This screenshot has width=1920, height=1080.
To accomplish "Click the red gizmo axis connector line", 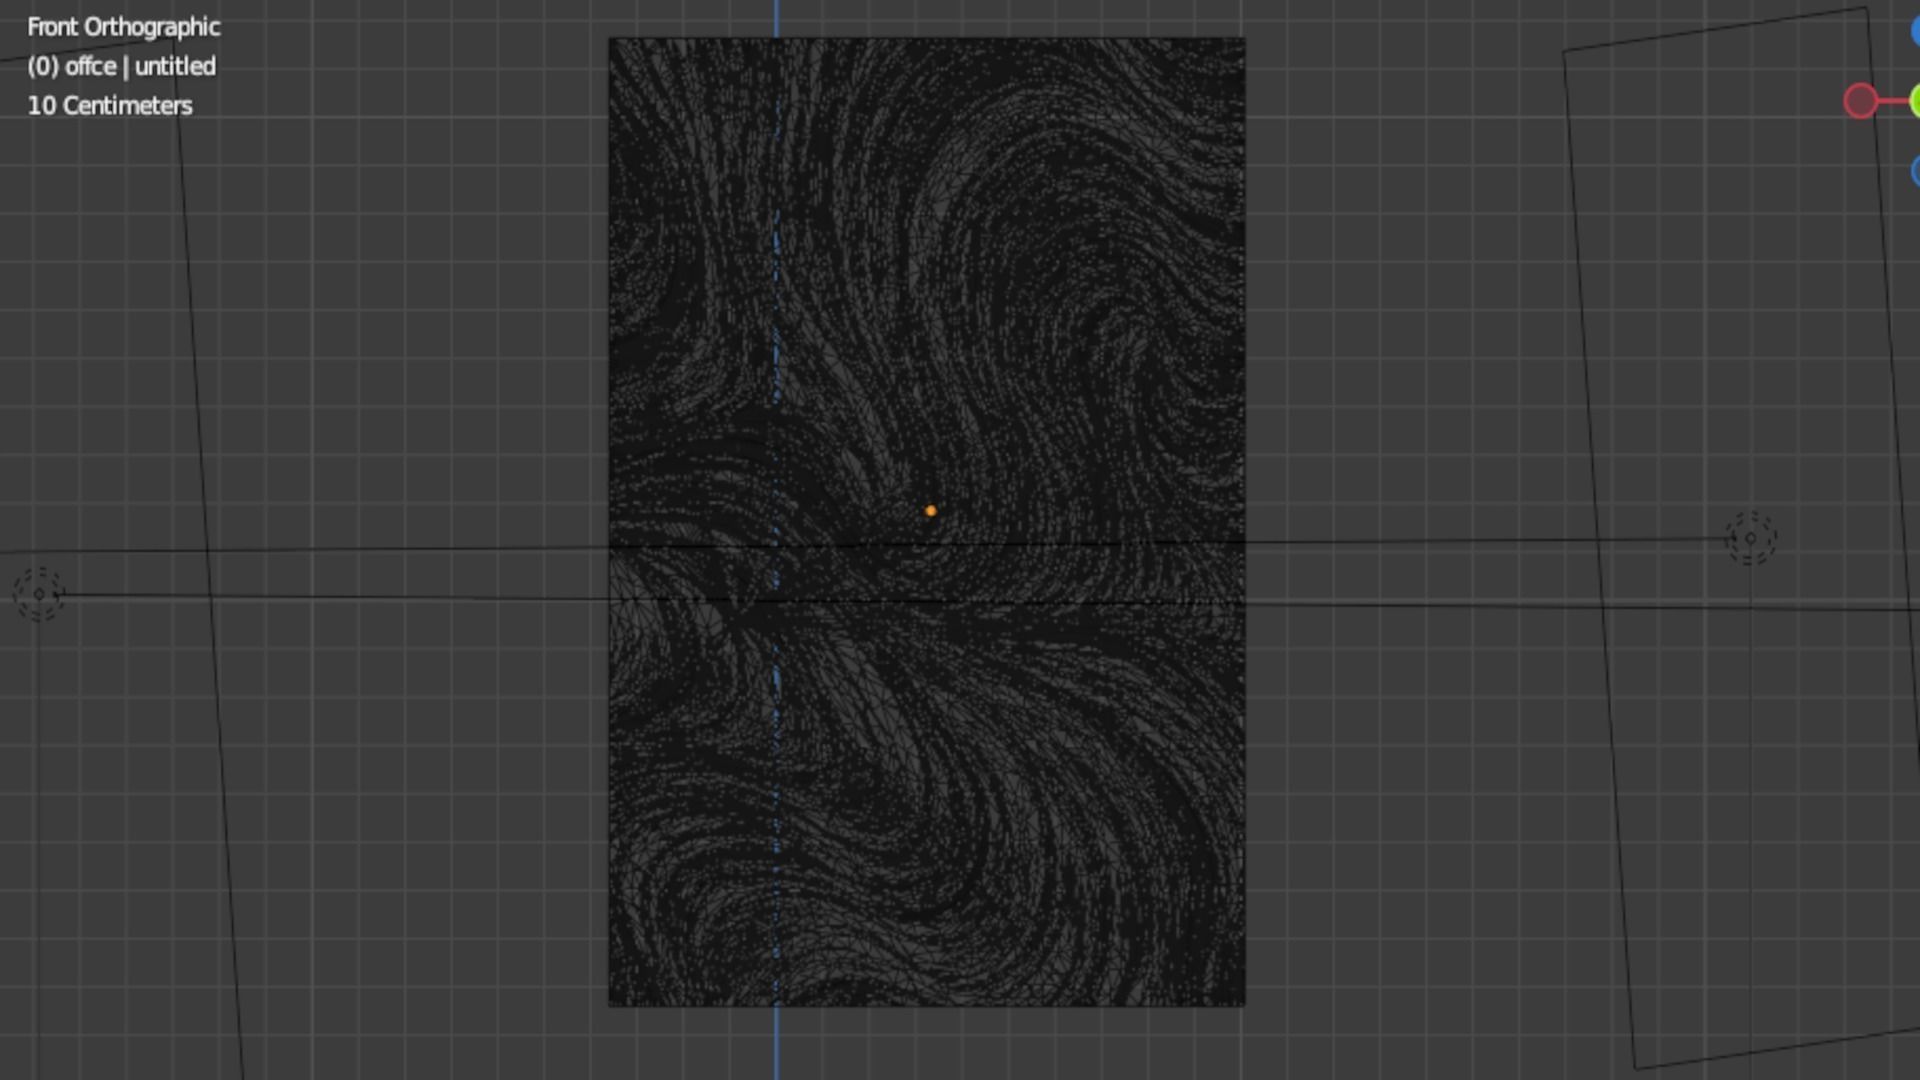I will [1891, 101].
